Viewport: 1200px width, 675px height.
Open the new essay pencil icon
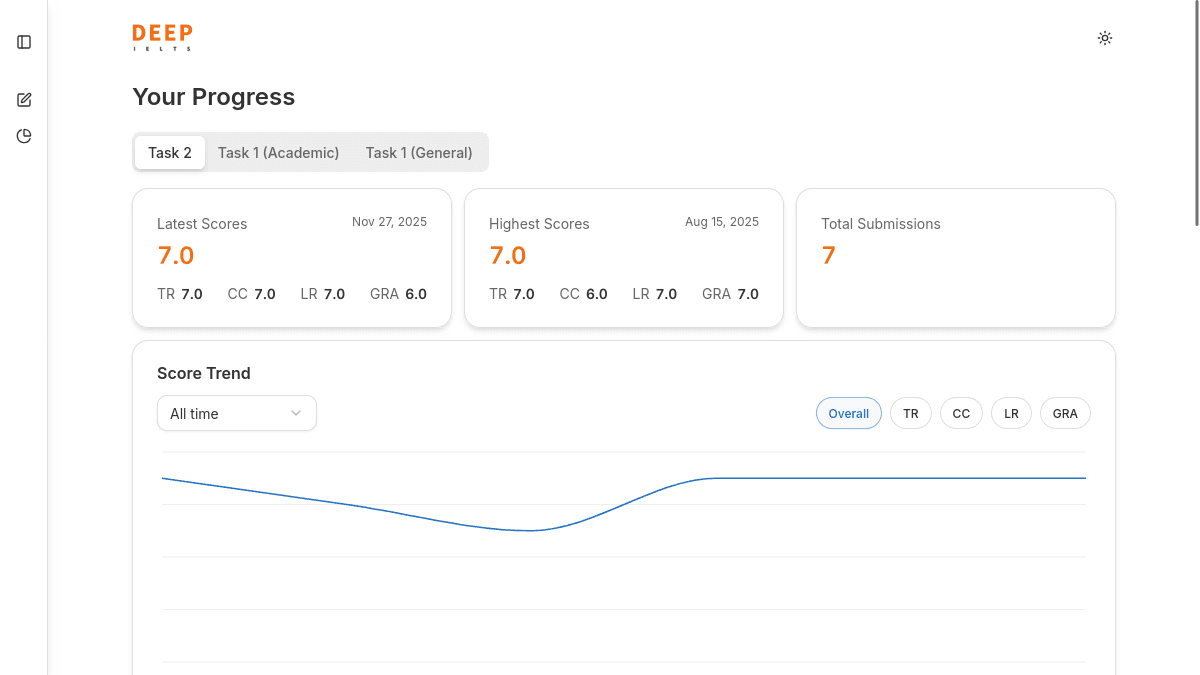click(24, 100)
